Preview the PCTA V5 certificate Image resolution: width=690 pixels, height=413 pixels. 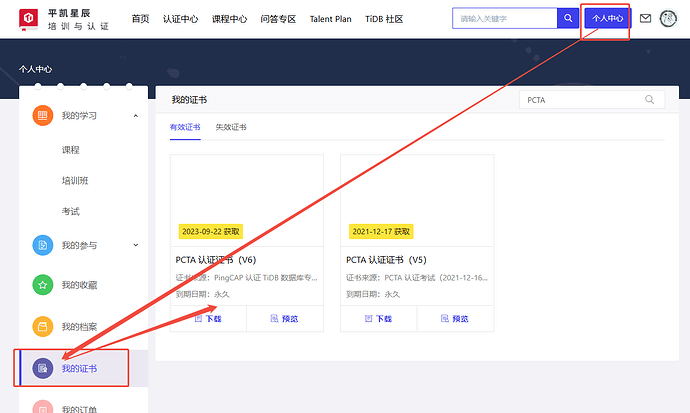(455, 318)
